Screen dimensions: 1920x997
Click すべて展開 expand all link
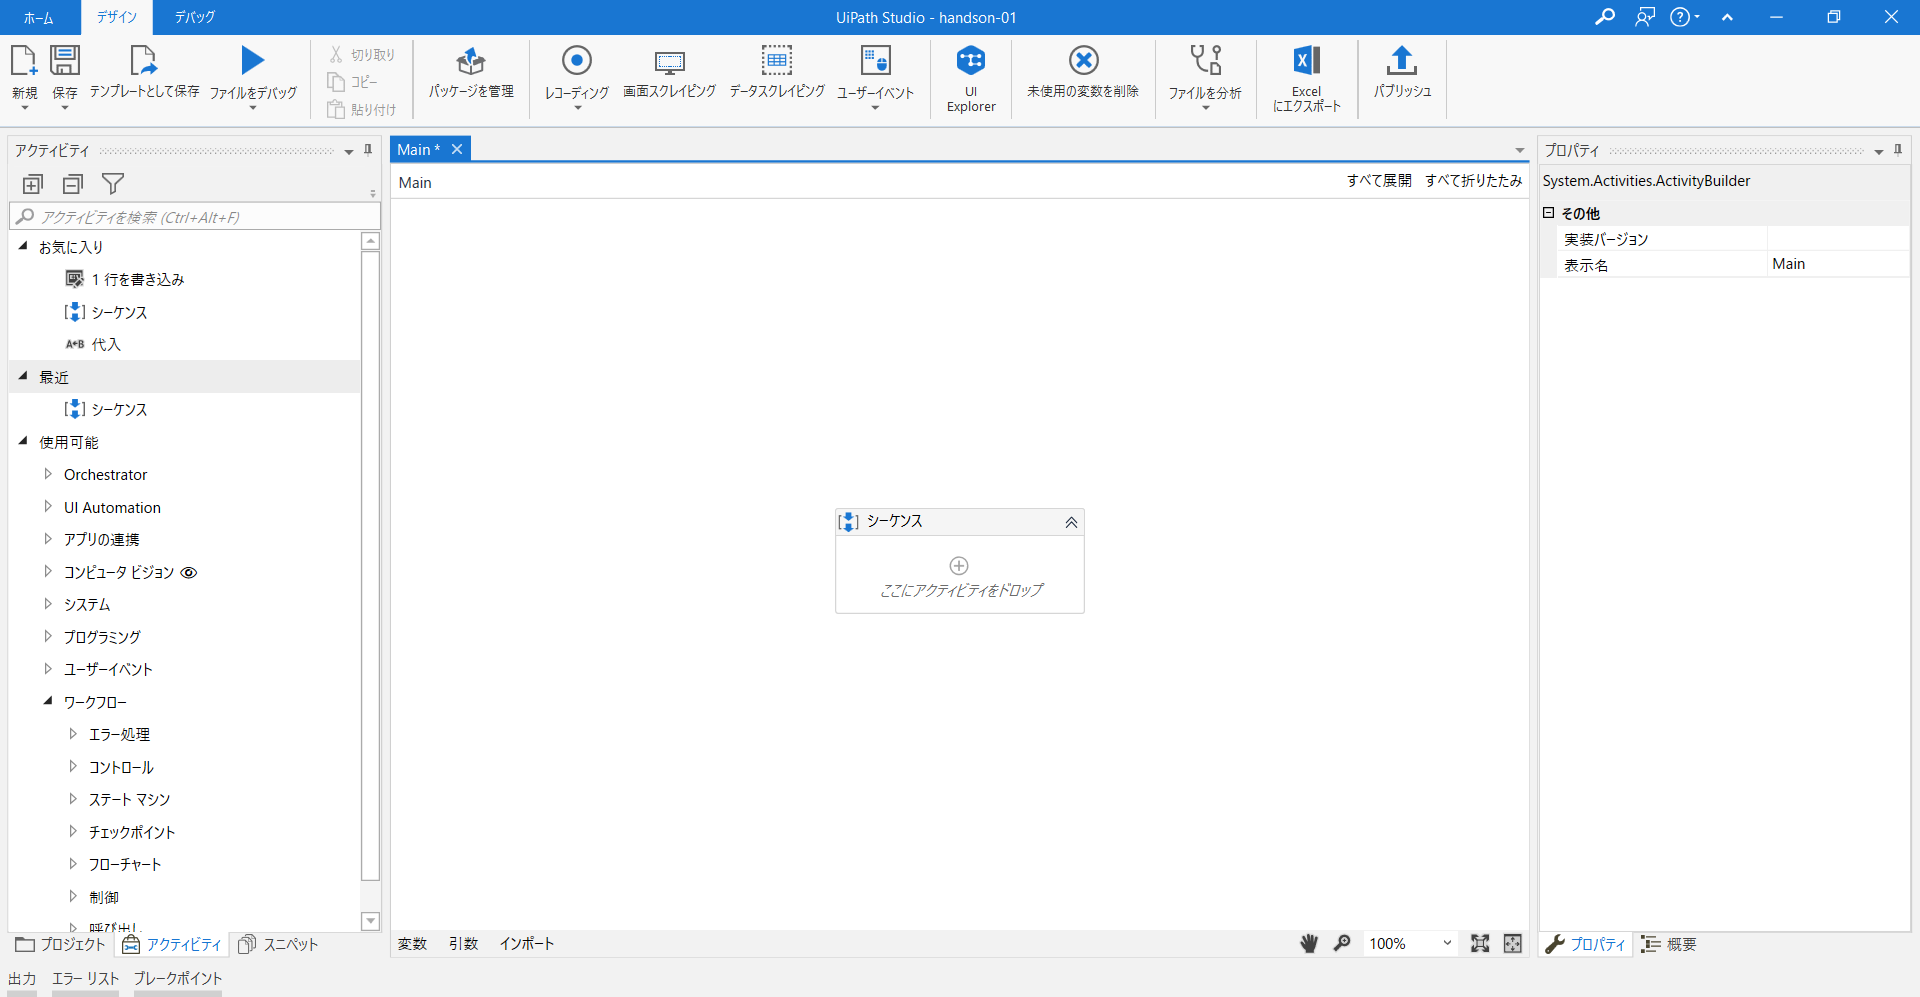tap(1379, 181)
